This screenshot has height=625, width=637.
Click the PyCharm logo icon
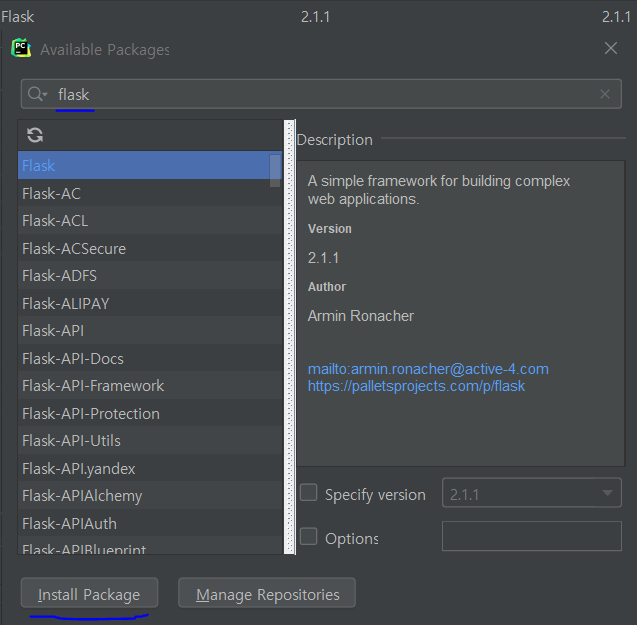pyautogui.click(x=21, y=49)
